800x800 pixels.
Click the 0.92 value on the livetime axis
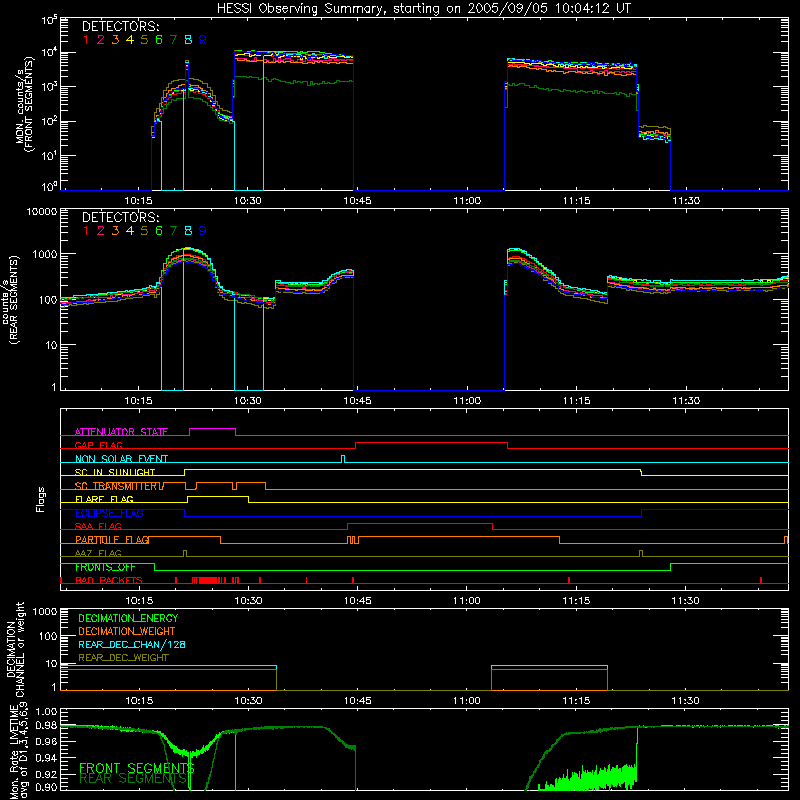(x=46, y=774)
